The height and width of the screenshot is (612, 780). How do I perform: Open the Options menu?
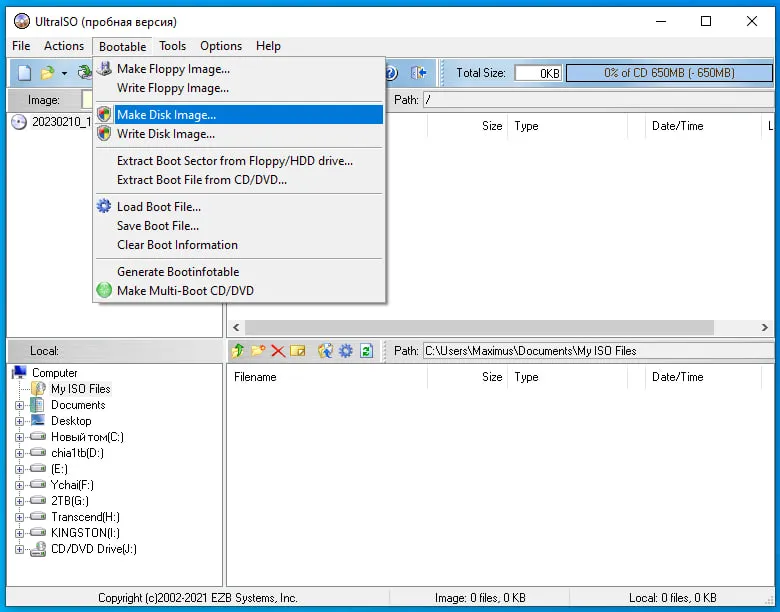(221, 46)
